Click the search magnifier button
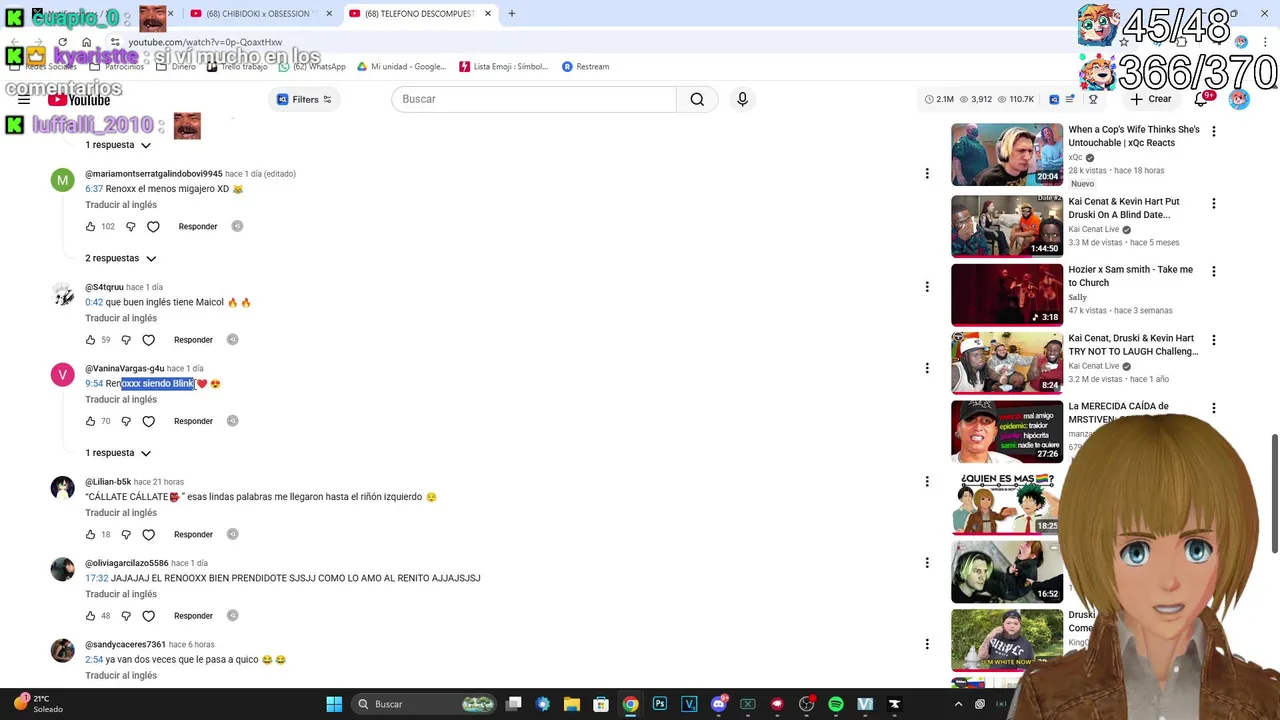The image size is (1280, 720). pos(697,99)
